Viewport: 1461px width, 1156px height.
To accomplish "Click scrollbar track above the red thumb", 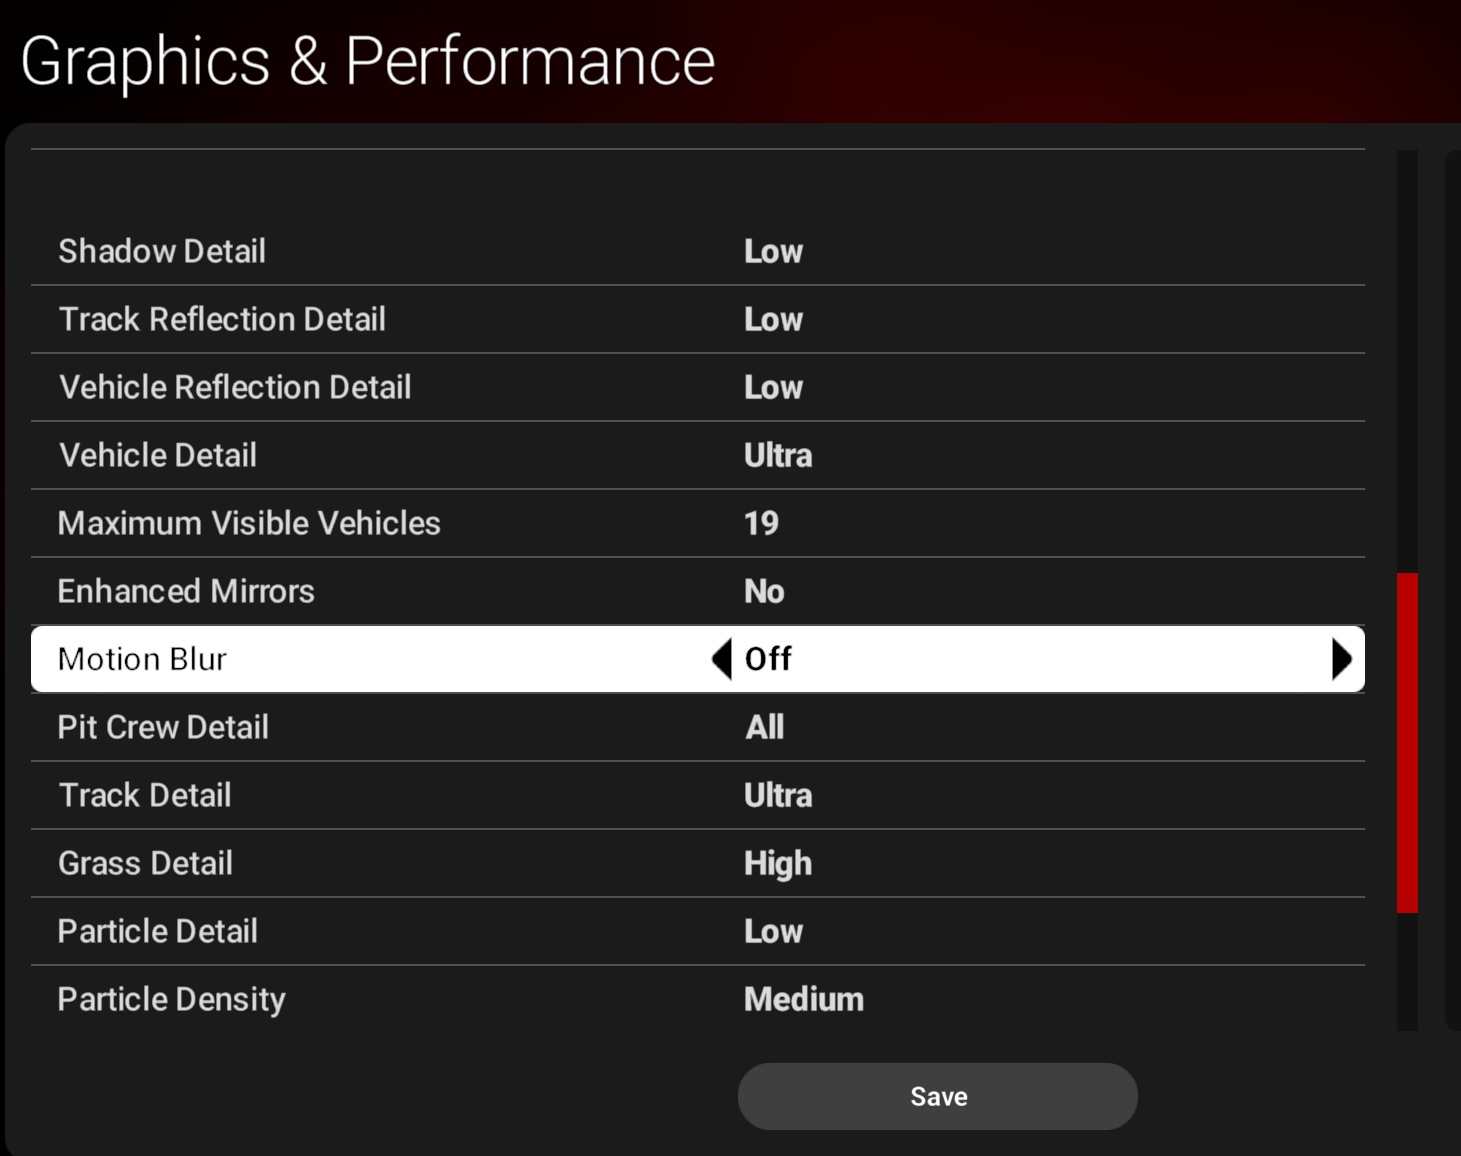I will coord(1407,360).
